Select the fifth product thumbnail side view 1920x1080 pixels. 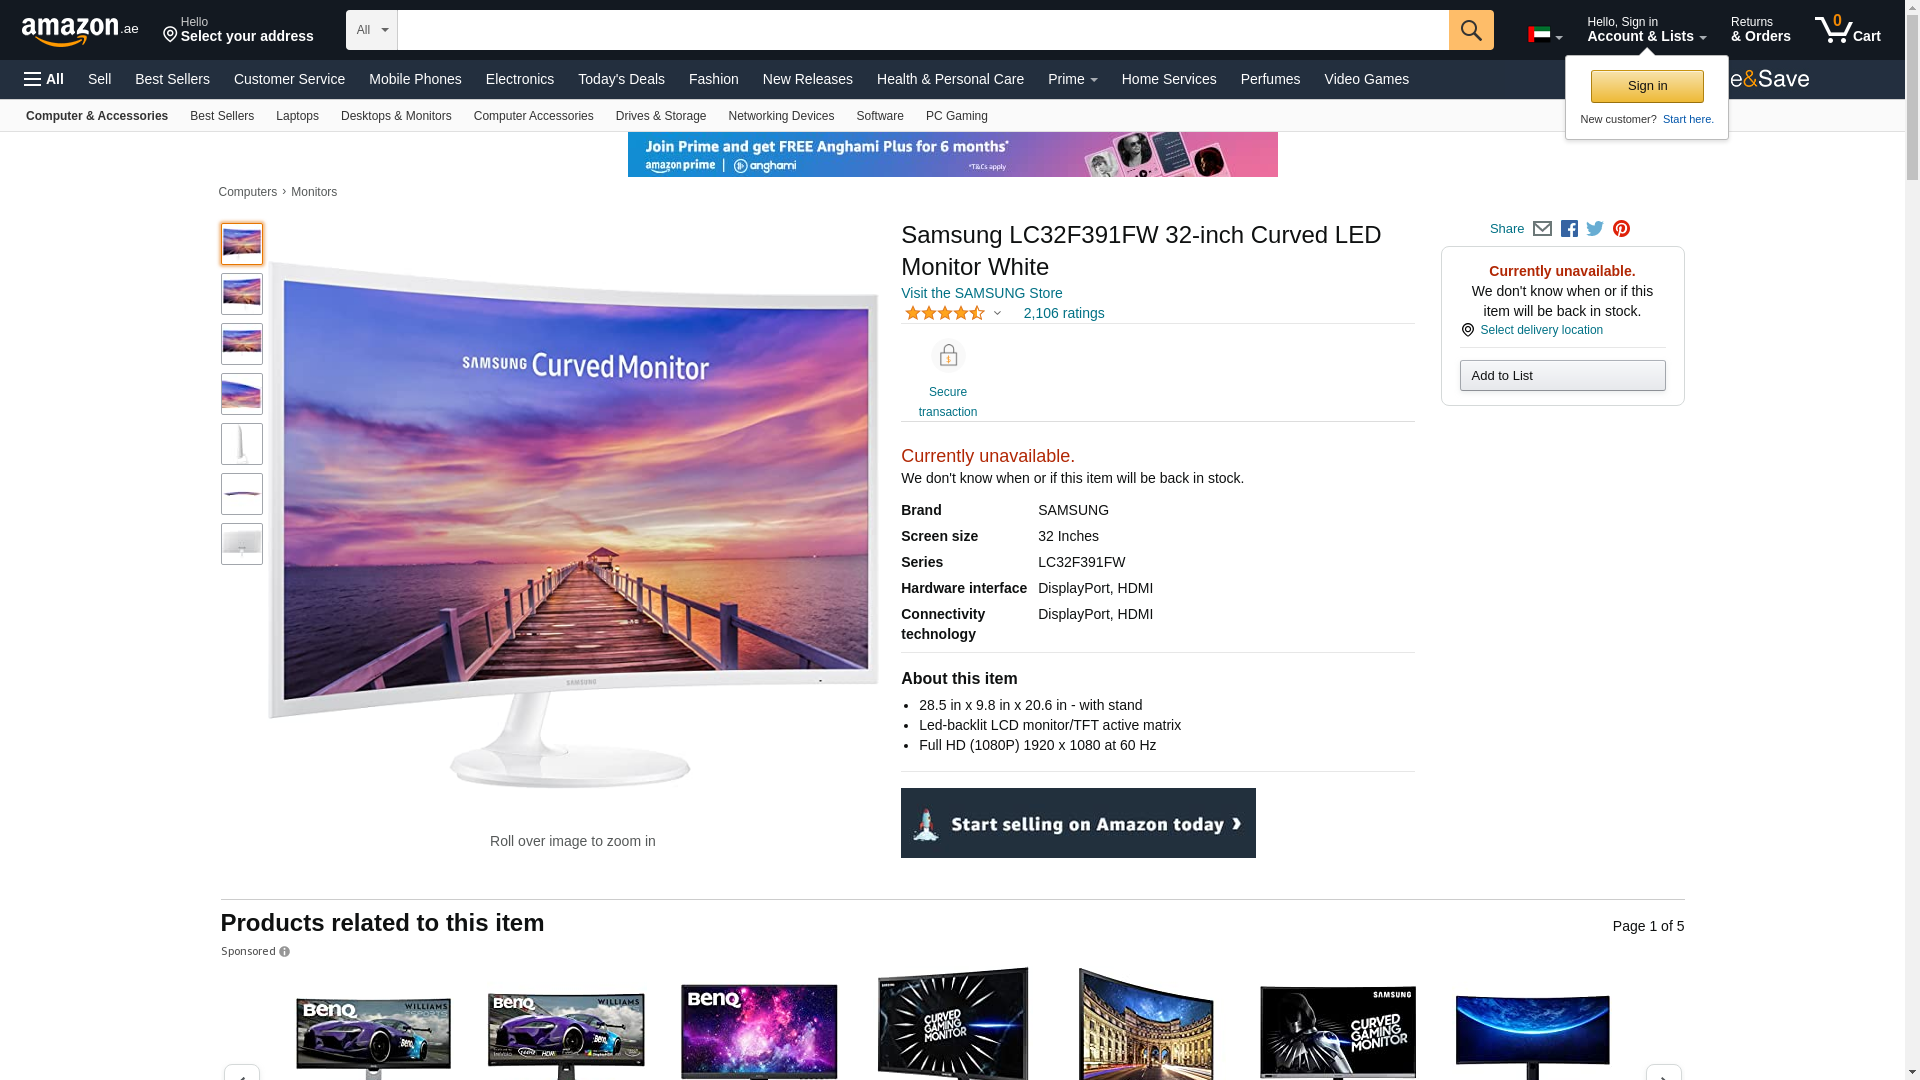pos(242,444)
